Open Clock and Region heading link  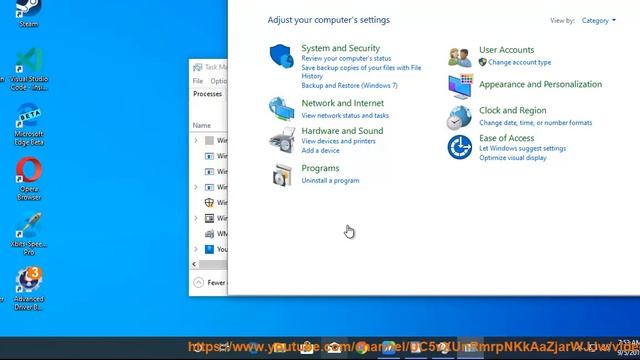(x=513, y=111)
